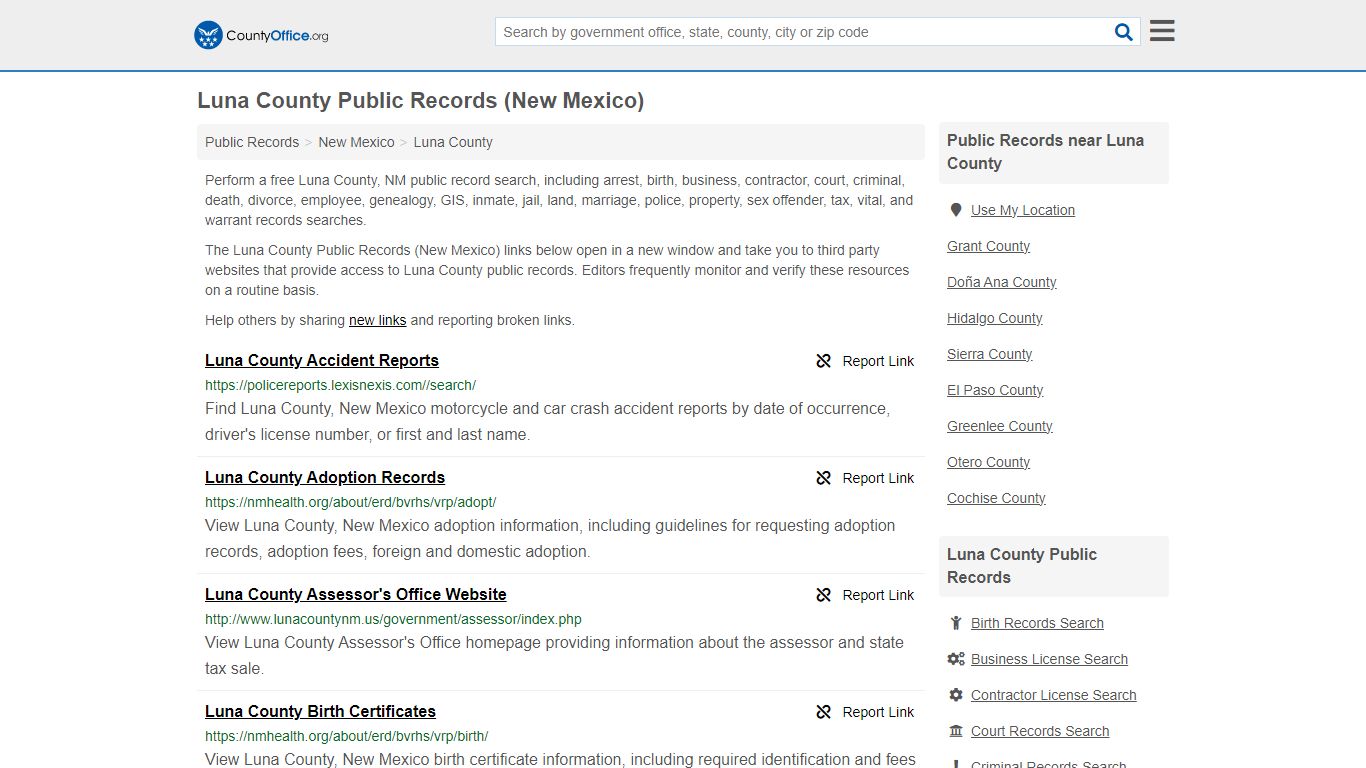Report Link for Assessor's Office Website

[x=878, y=595]
